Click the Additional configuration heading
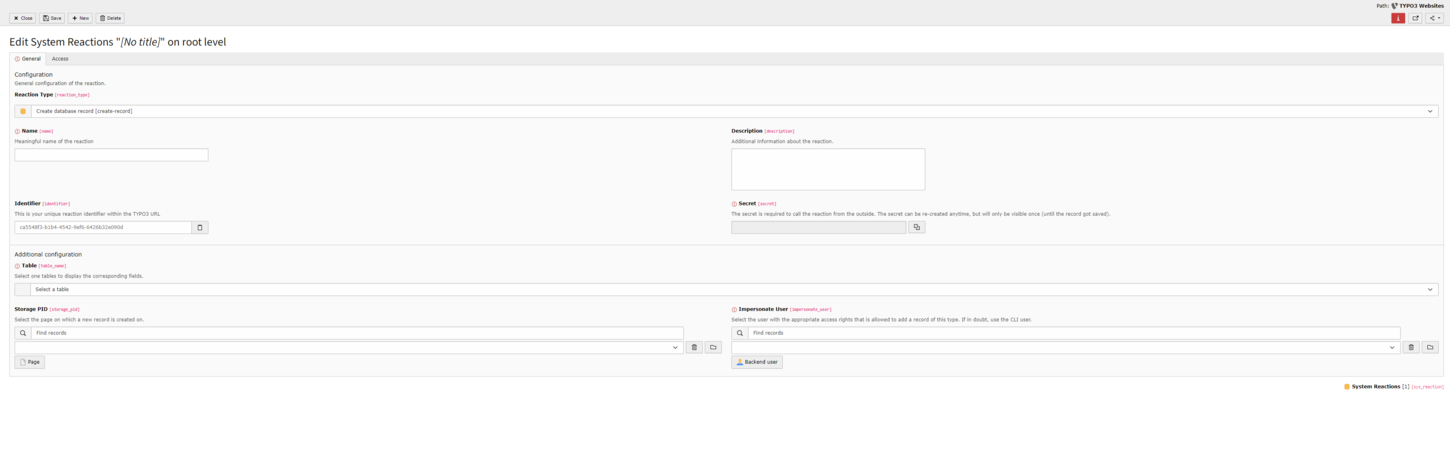 click(48, 254)
